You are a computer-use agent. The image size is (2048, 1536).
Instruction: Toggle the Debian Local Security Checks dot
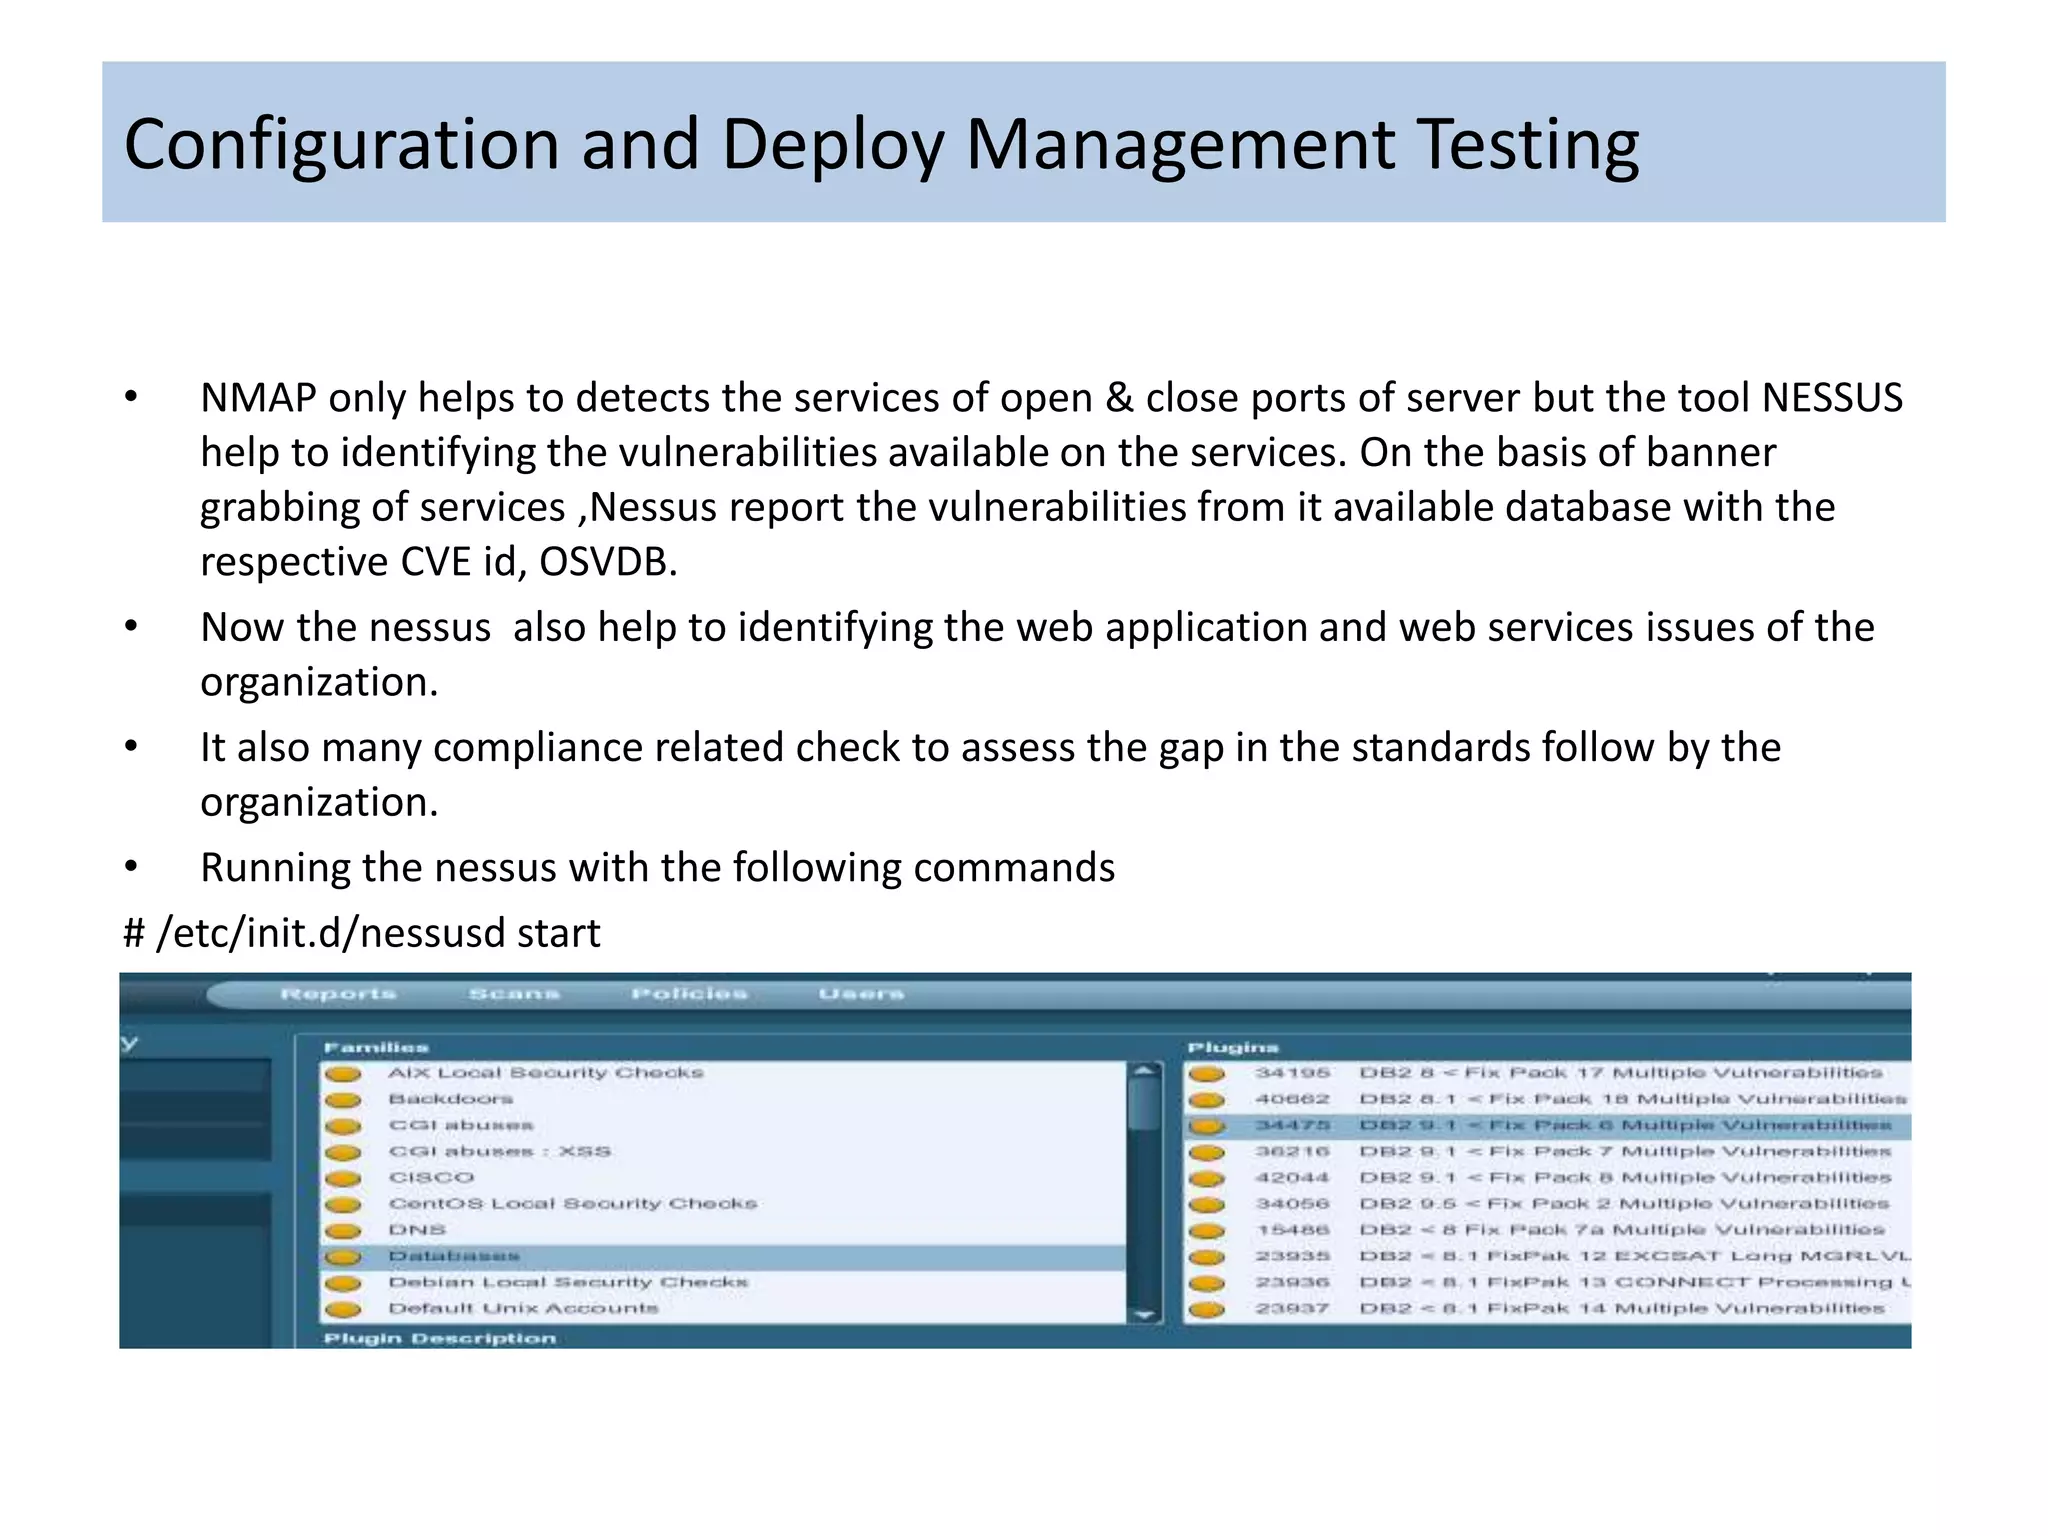point(343,1283)
